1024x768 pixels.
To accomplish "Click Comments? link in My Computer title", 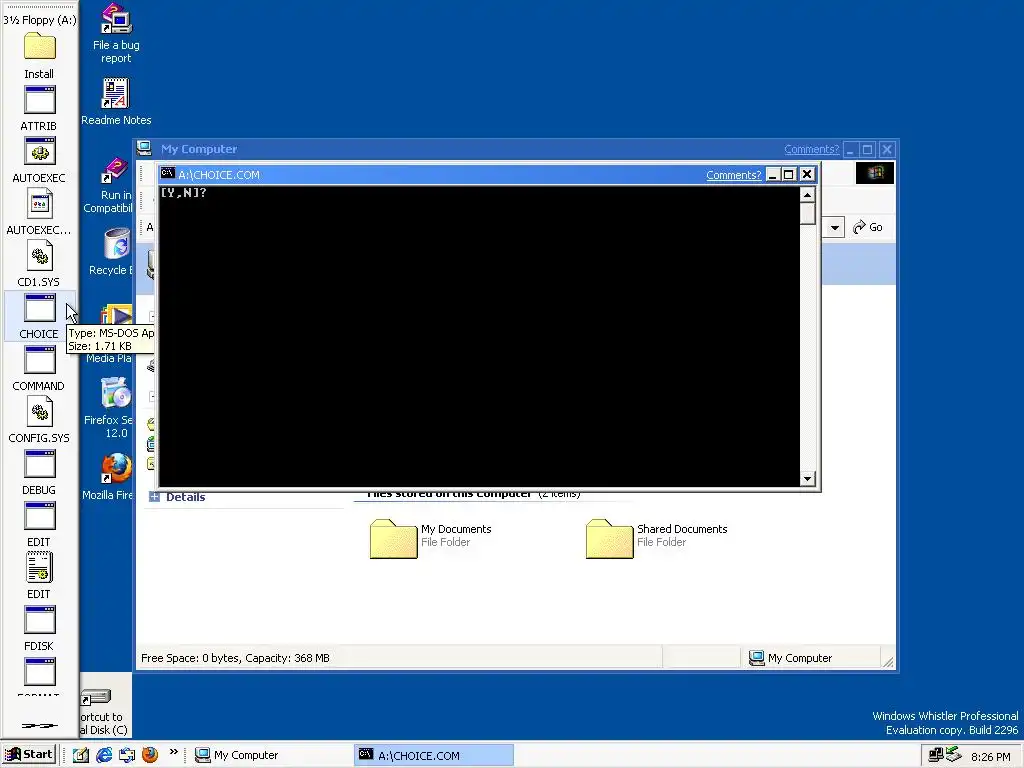I will 811,150.
